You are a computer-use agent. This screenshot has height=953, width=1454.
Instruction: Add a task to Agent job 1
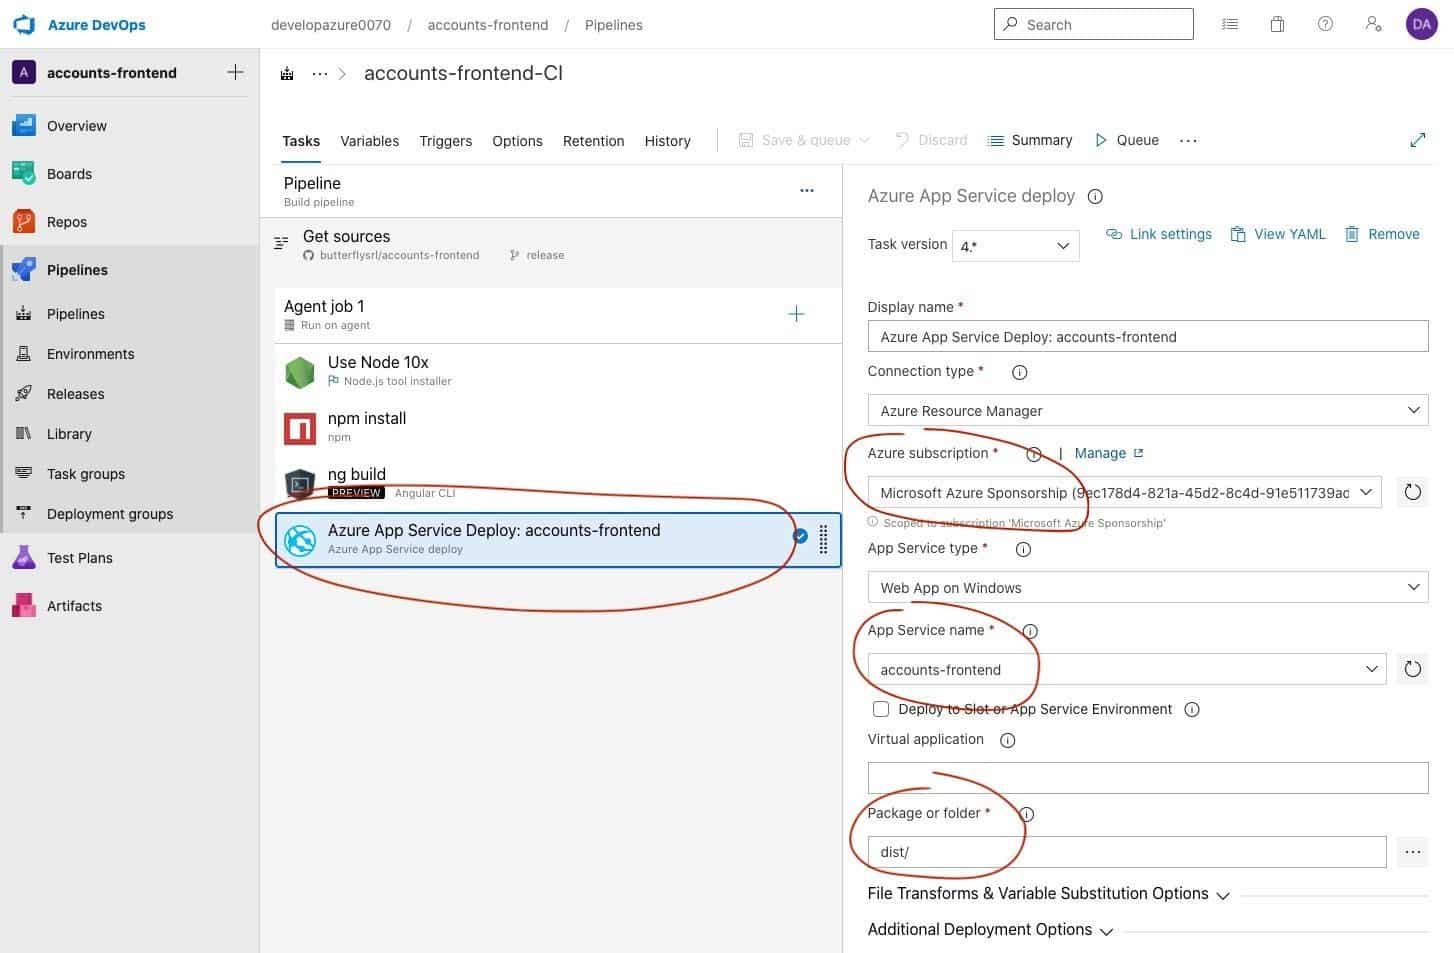coord(796,314)
